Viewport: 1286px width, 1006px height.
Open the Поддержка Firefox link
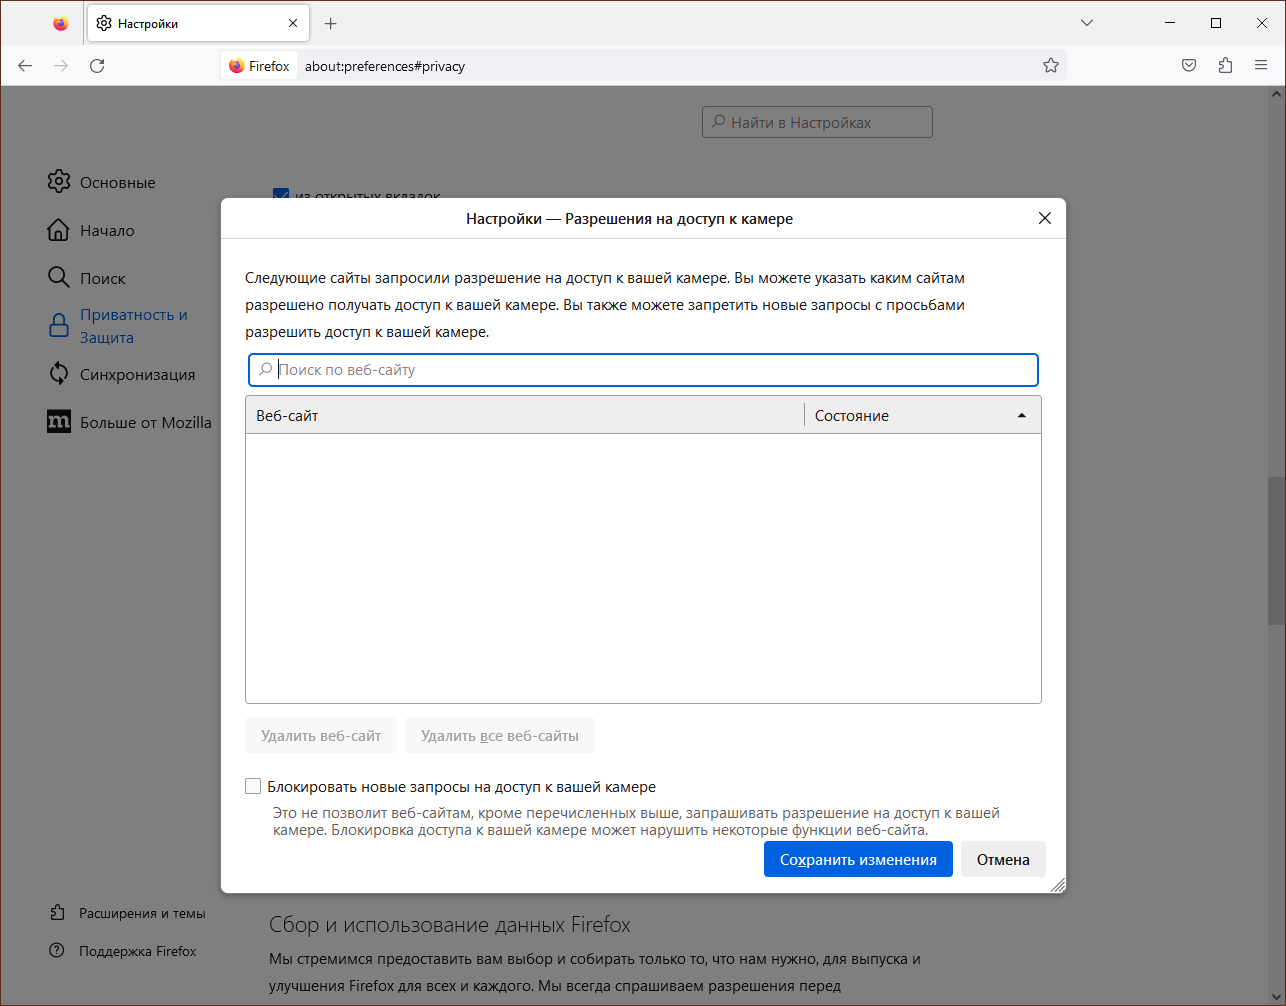pos(137,951)
